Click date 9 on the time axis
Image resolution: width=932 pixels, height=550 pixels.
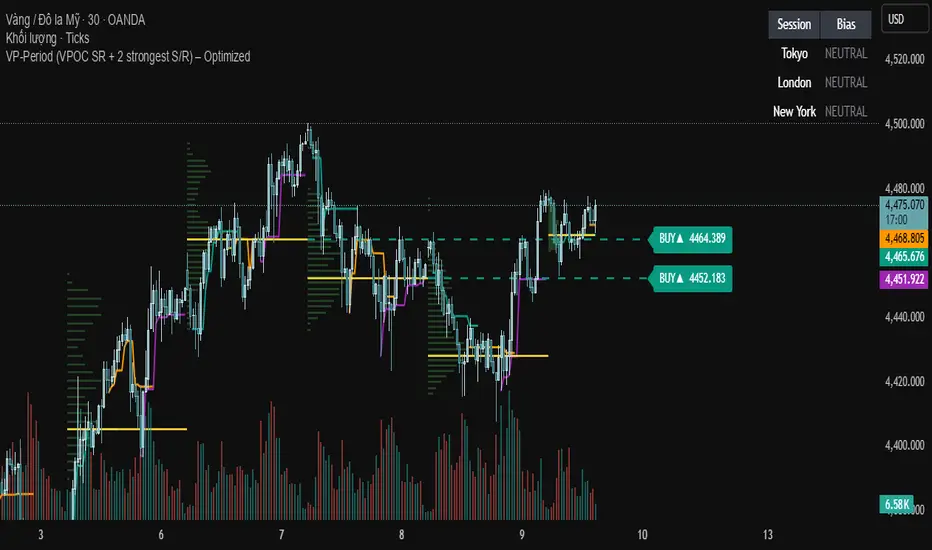522,534
